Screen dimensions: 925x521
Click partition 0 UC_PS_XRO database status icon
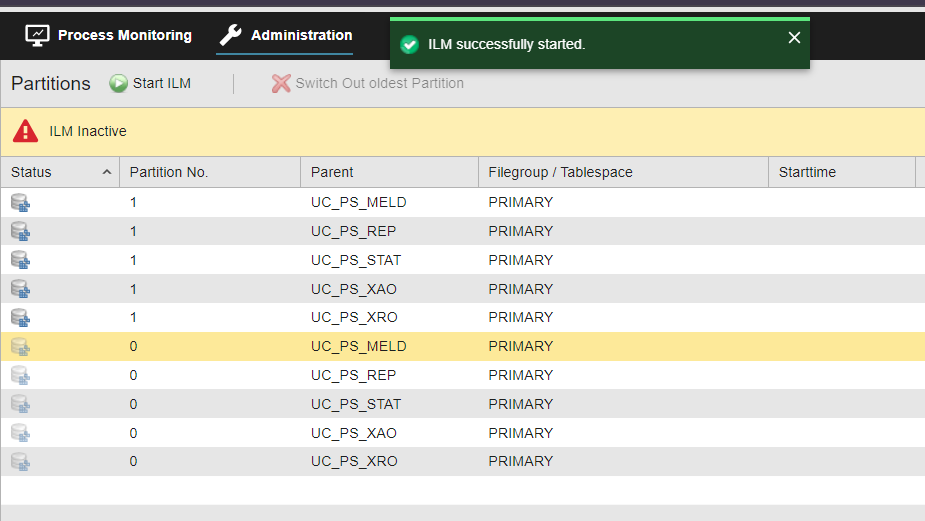(20, 461)
